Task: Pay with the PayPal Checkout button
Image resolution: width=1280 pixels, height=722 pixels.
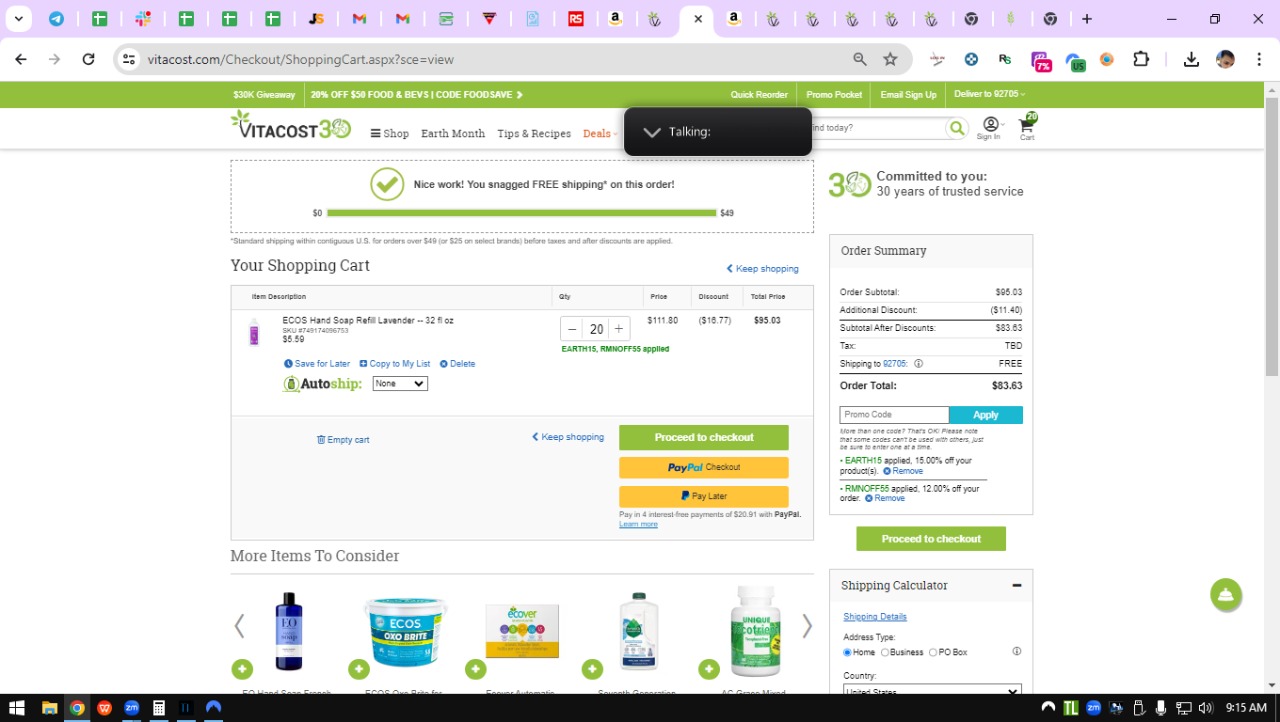Action: click(x=704, y=467)
